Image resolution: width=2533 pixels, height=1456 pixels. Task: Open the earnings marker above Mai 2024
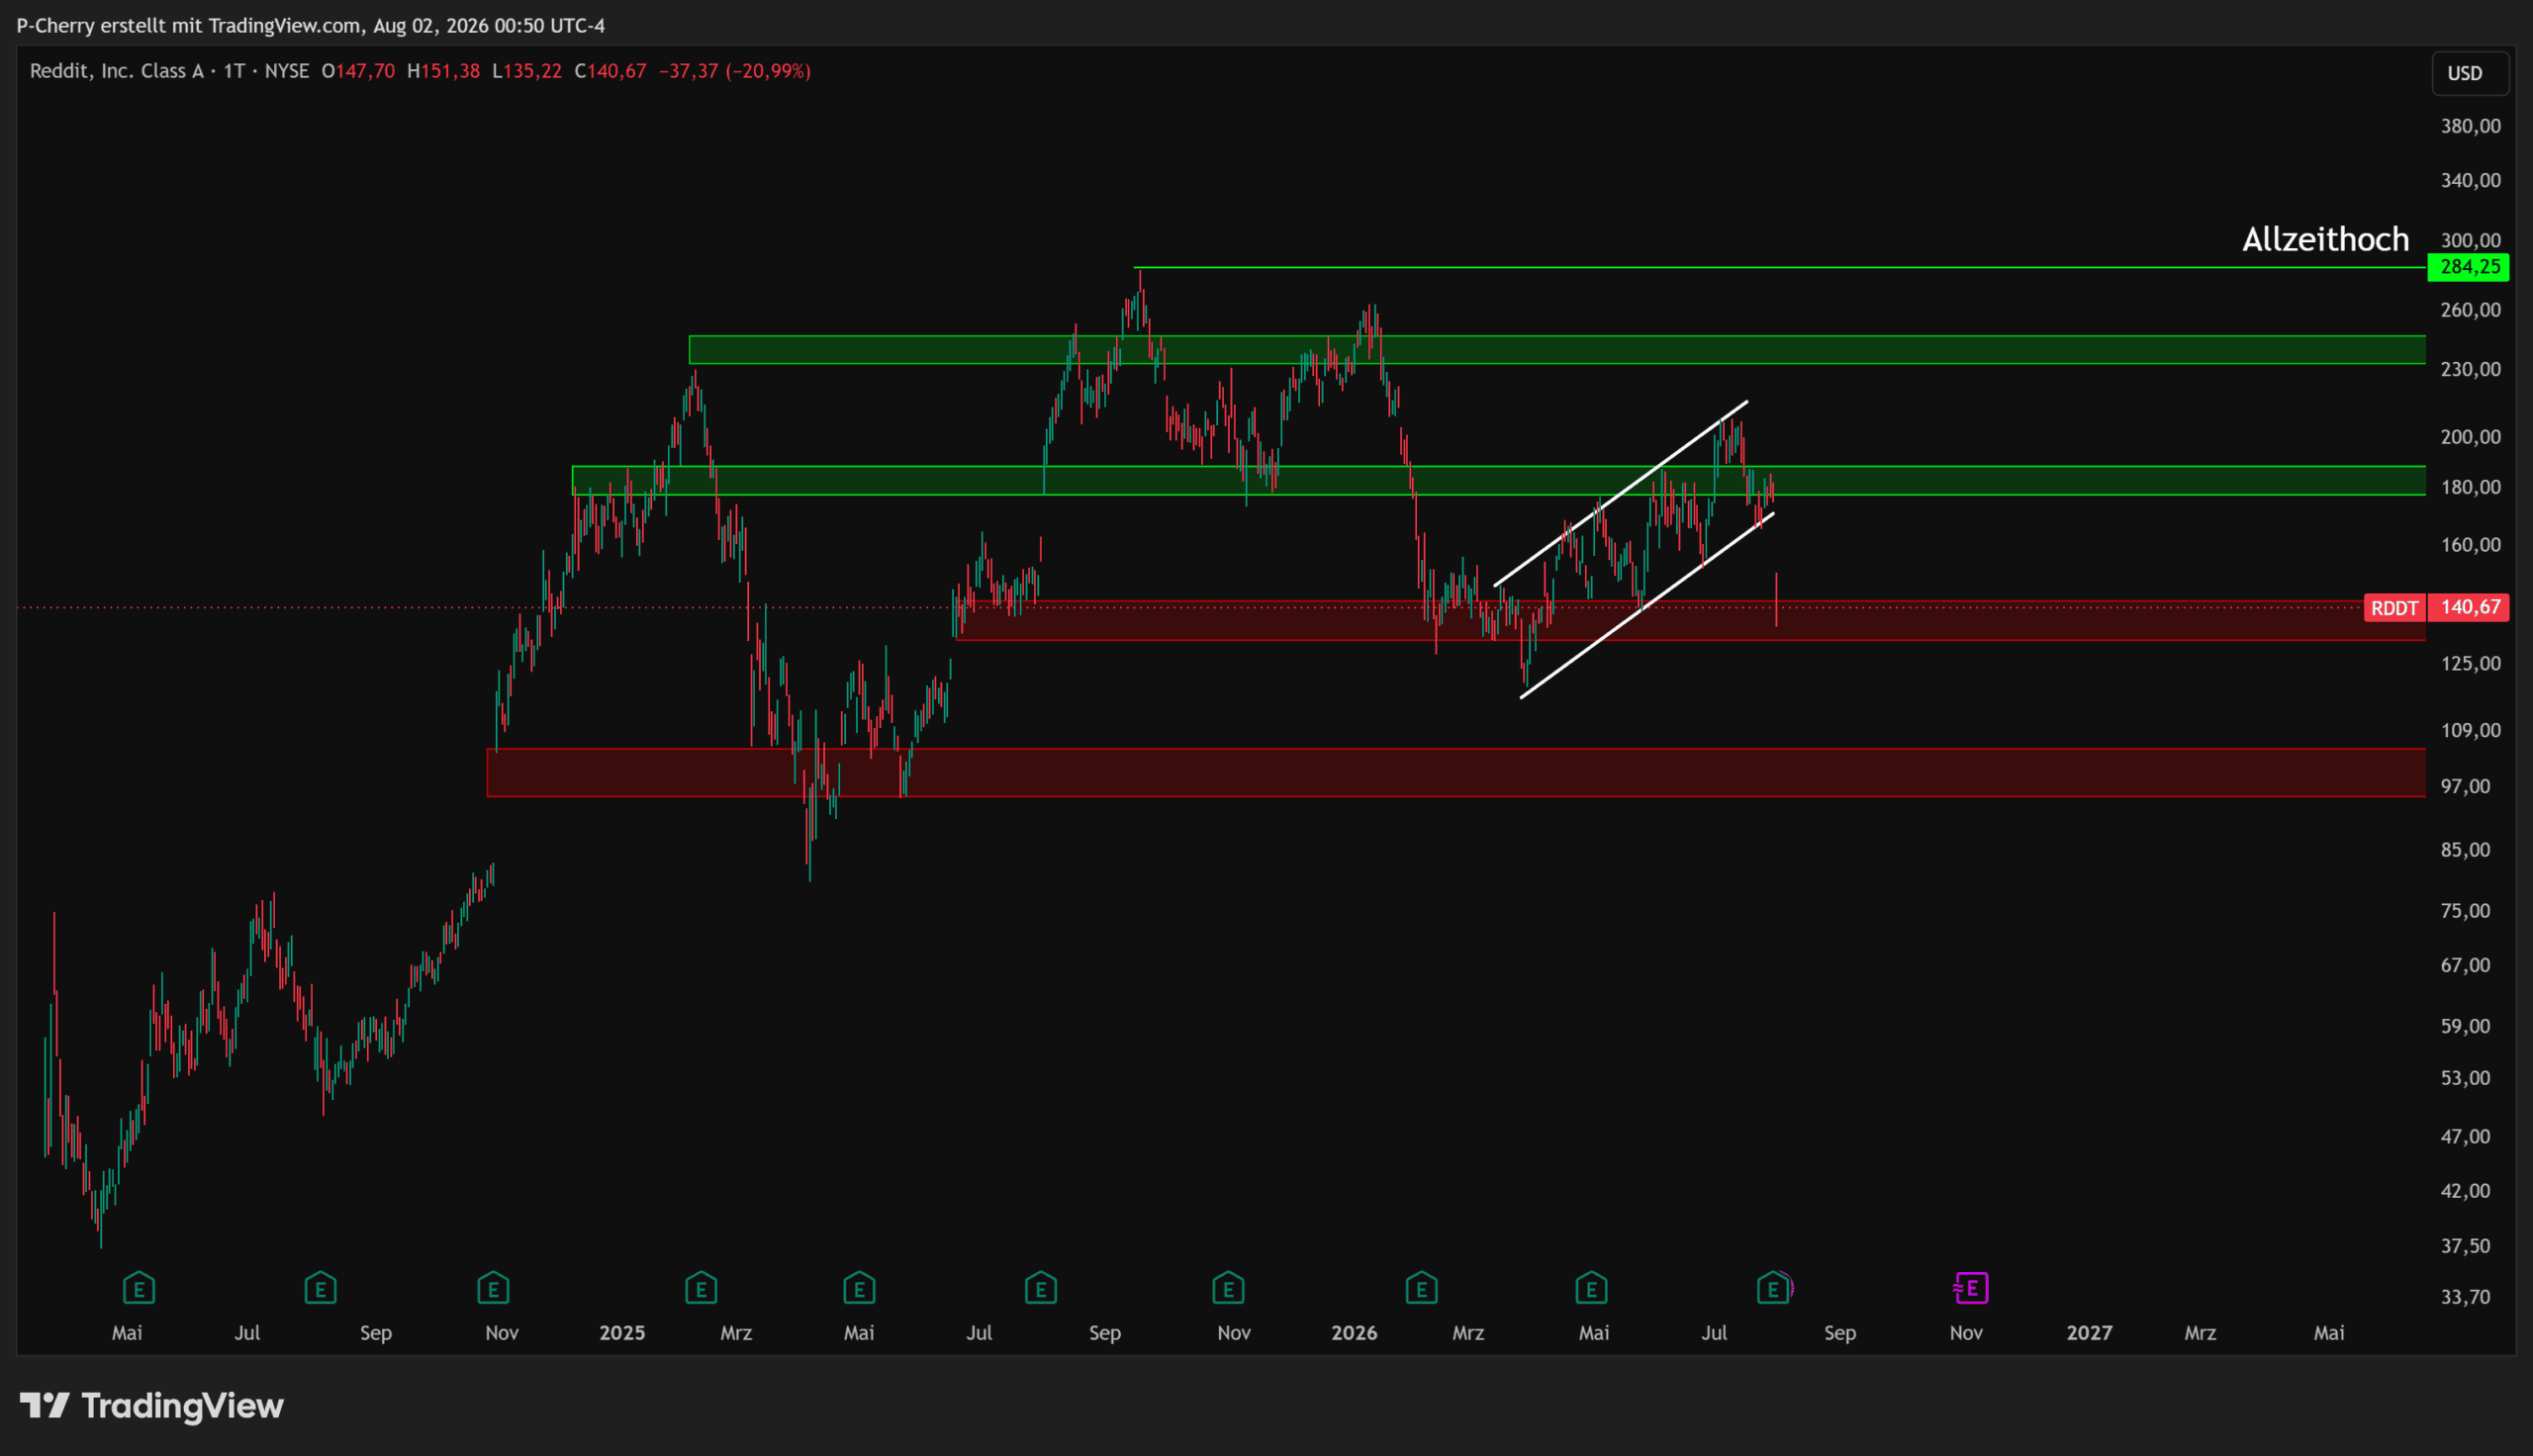click(x=139, y=1288)
